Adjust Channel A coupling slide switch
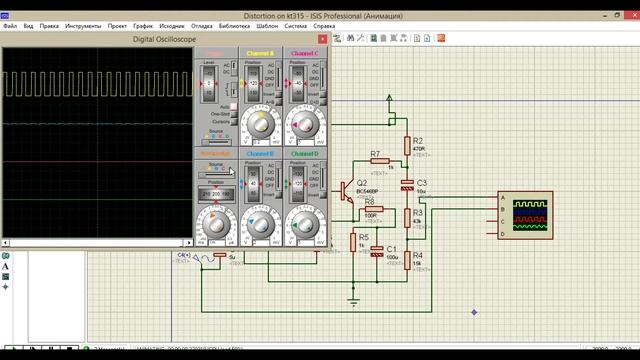Screen dimensions: 640x360 (x=279, y=75)
